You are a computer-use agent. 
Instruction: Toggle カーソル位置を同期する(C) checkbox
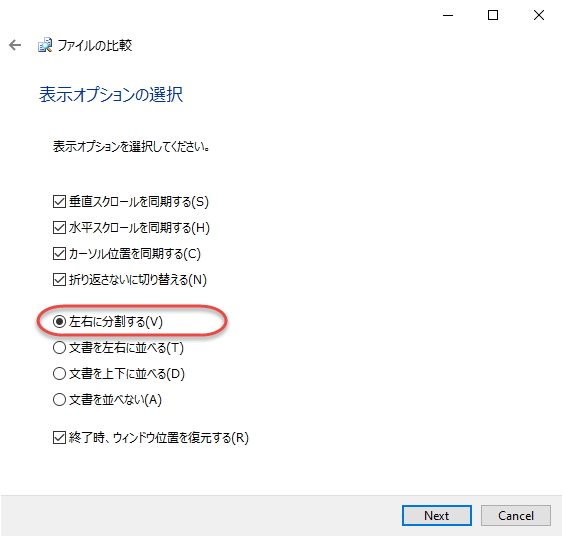(x=59, y=254)
